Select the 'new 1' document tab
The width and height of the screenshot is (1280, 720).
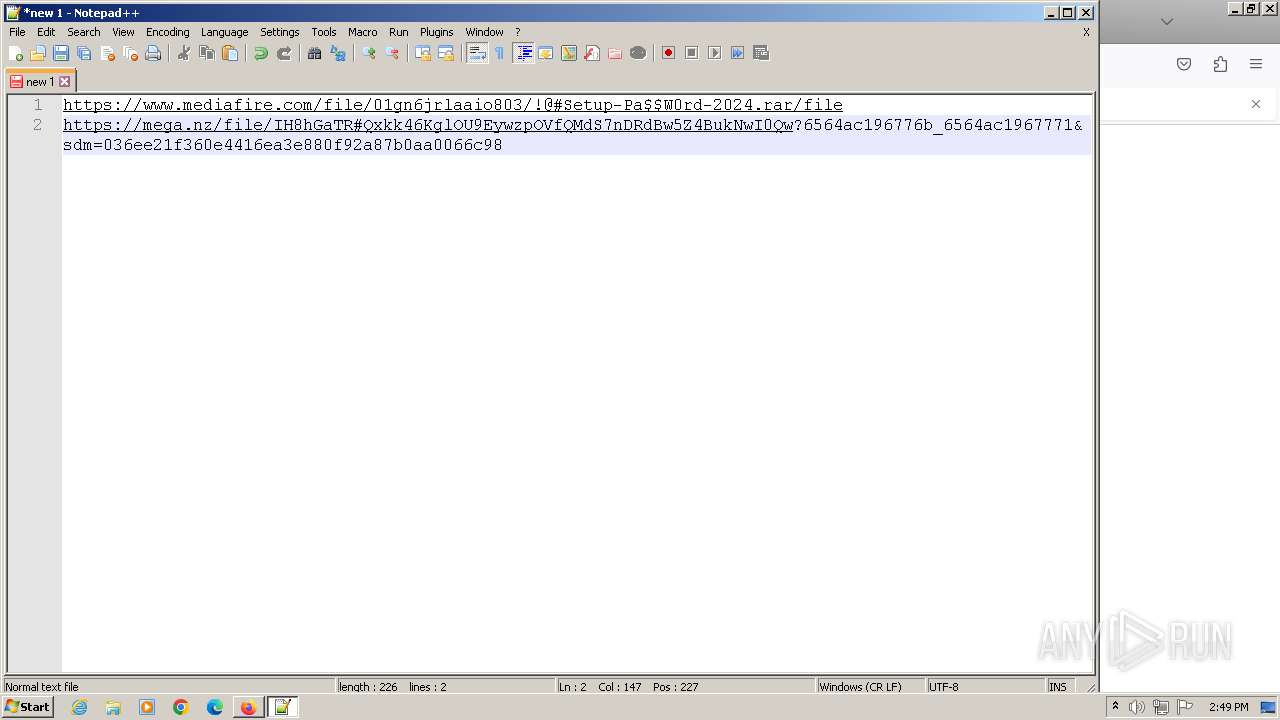pos(40,82)
